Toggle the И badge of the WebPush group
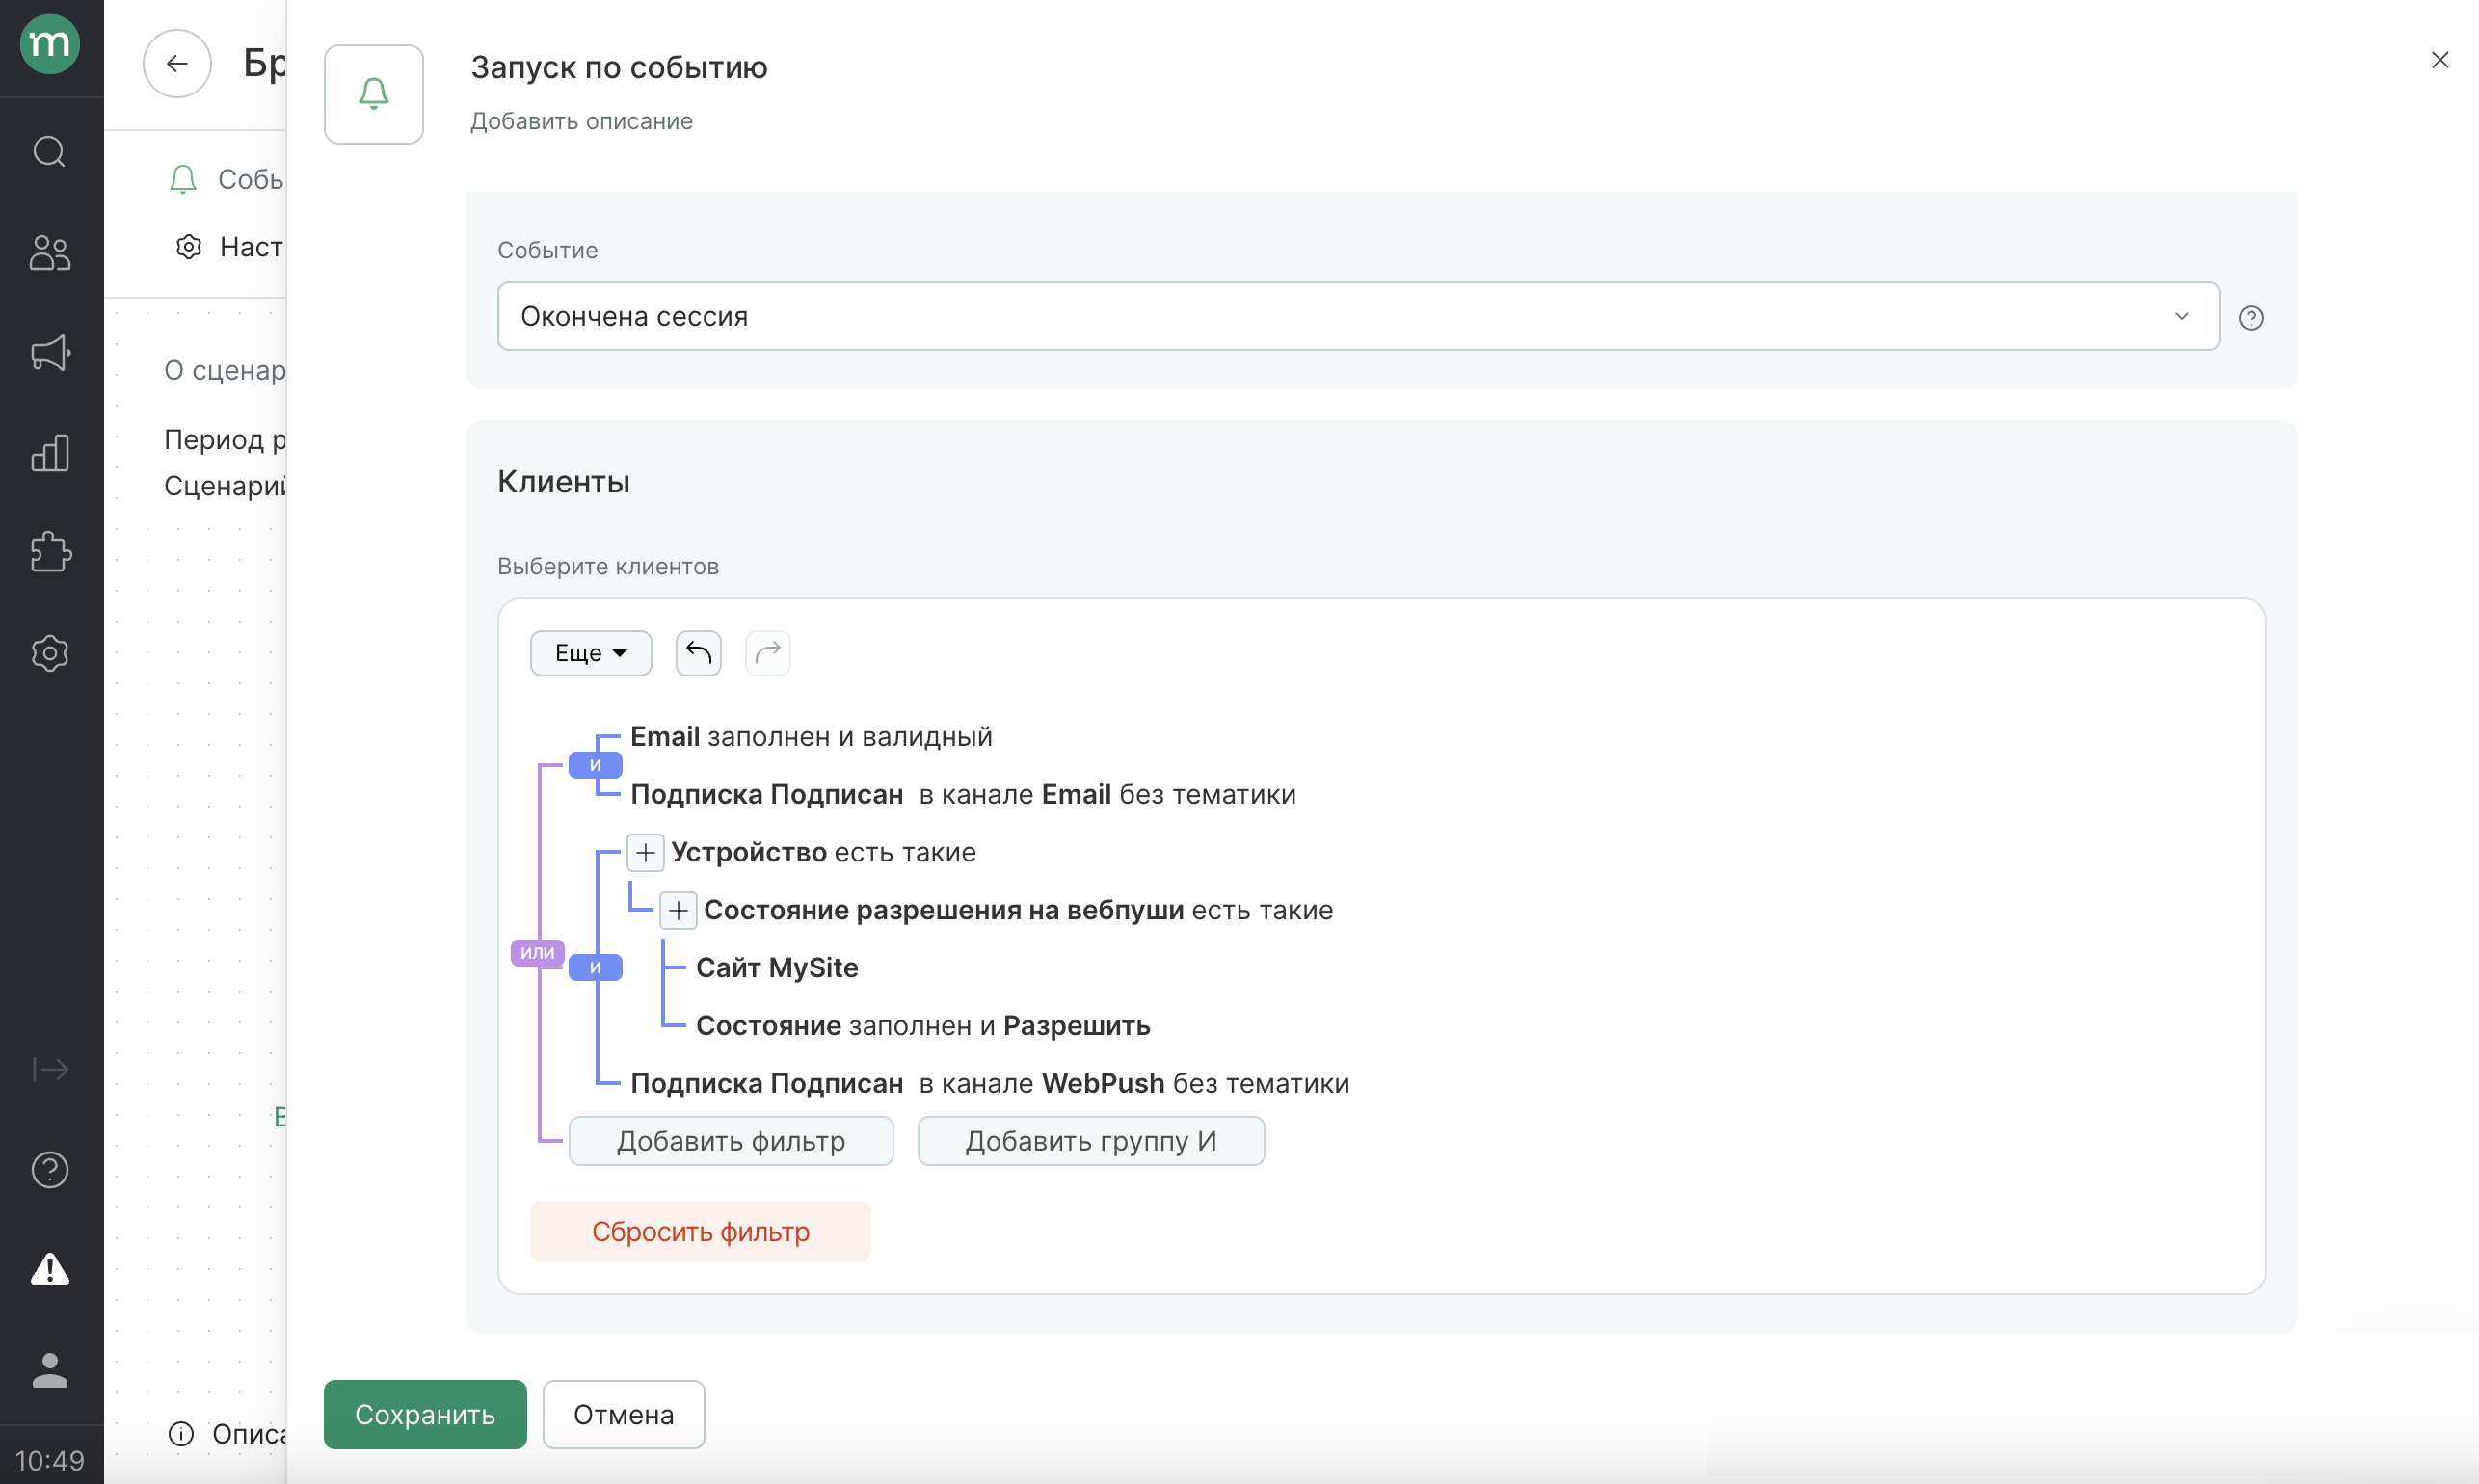This screenshot has height=1484, width=2479. 595,968
